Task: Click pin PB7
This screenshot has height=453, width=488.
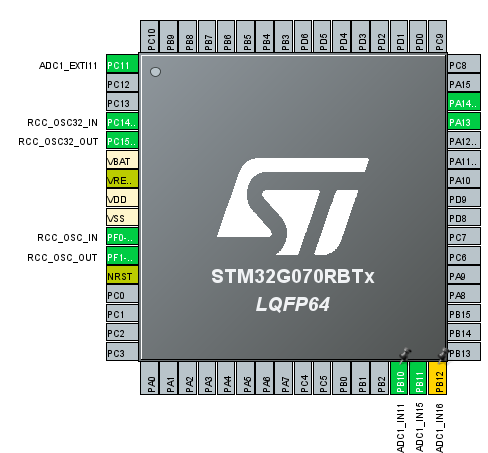Action: [x=207, y=37]
